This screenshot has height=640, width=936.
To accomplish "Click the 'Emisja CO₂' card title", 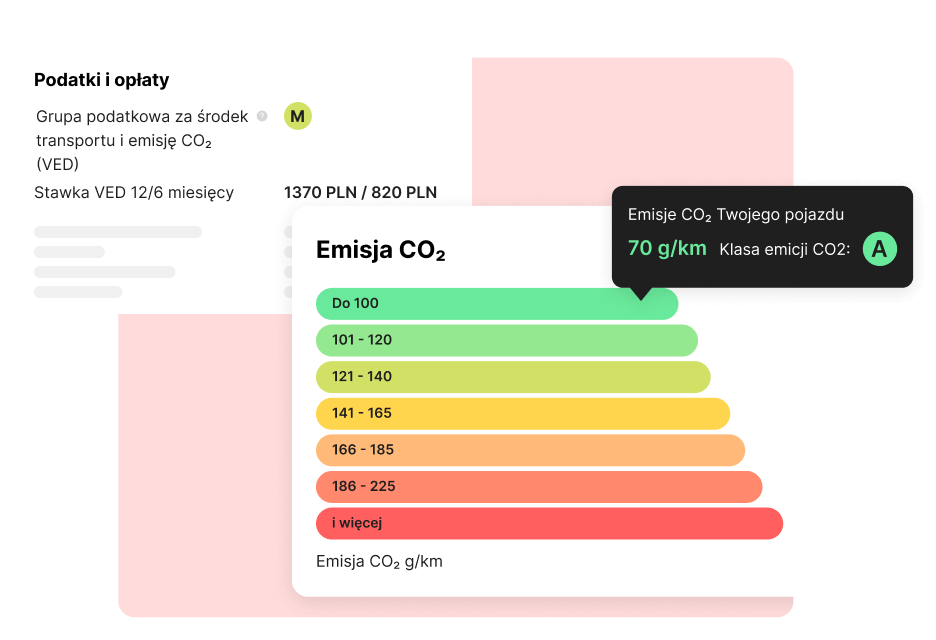I will click(x=380, y=251).
